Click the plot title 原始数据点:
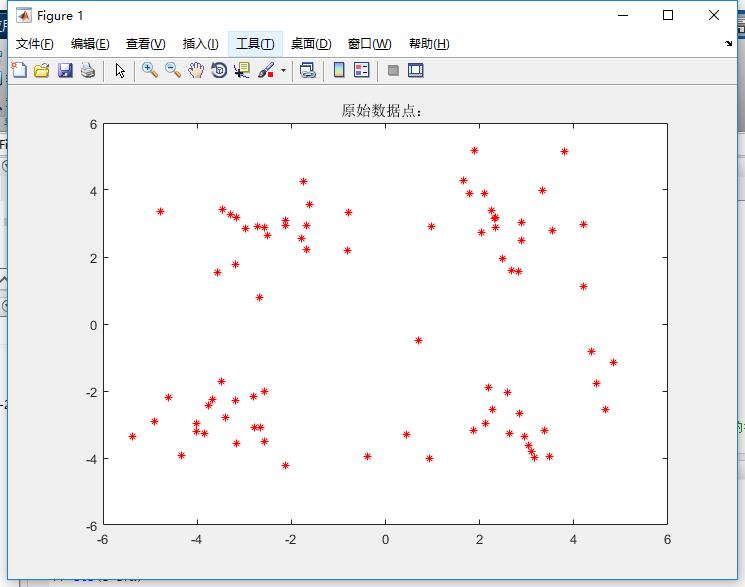 (x=382, y=111)
